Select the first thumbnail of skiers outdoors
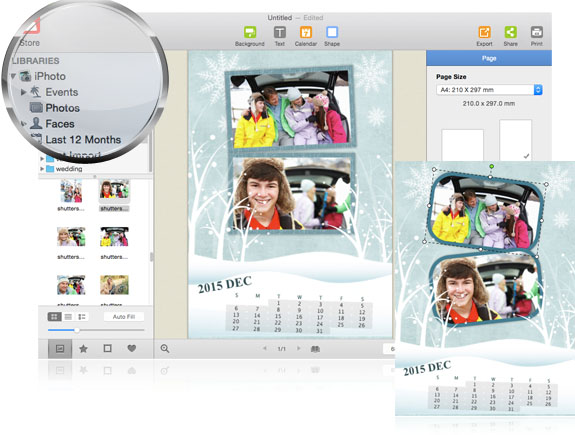575x435 pixels. pos(71,191)
